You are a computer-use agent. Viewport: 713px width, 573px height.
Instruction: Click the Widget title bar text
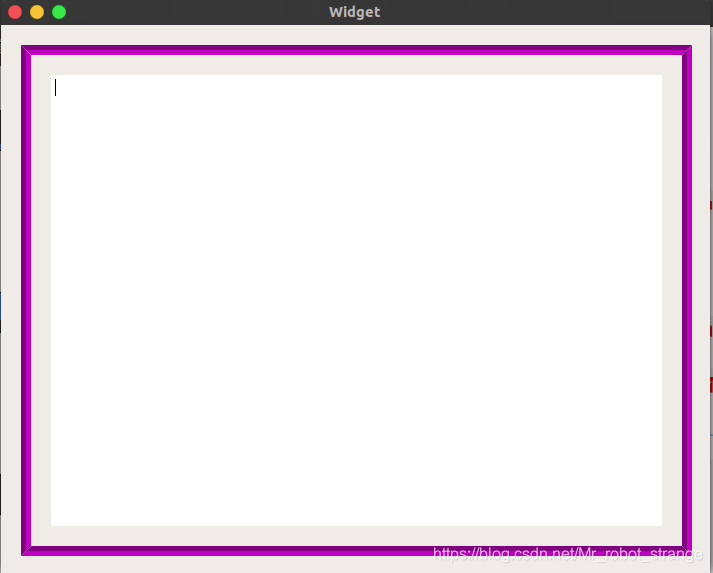(x=355, y=12)
